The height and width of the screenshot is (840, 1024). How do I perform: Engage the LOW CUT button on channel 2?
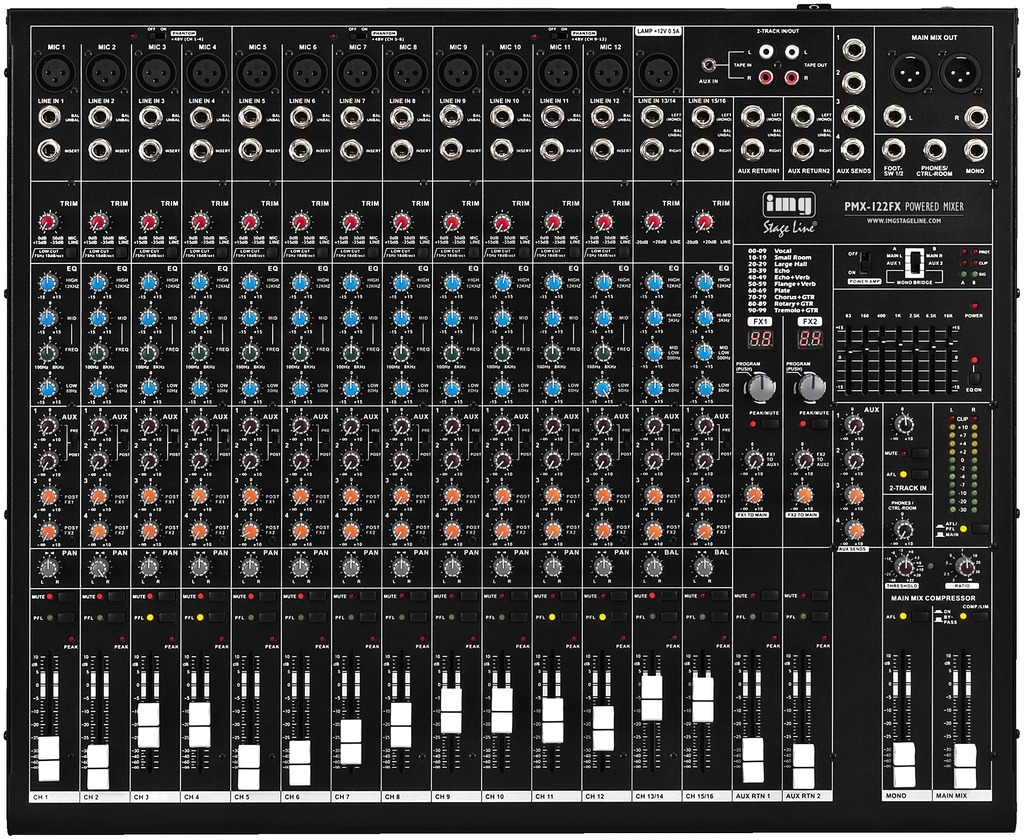[121, 253]
